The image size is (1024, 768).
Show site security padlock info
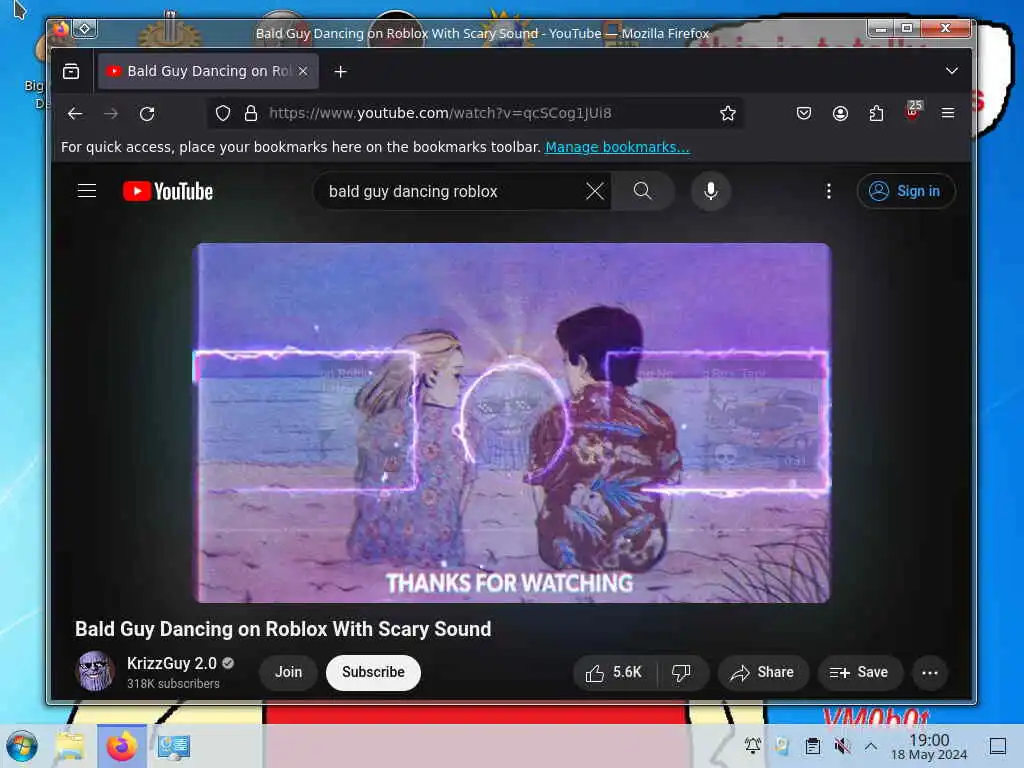(x=251, y=114)
